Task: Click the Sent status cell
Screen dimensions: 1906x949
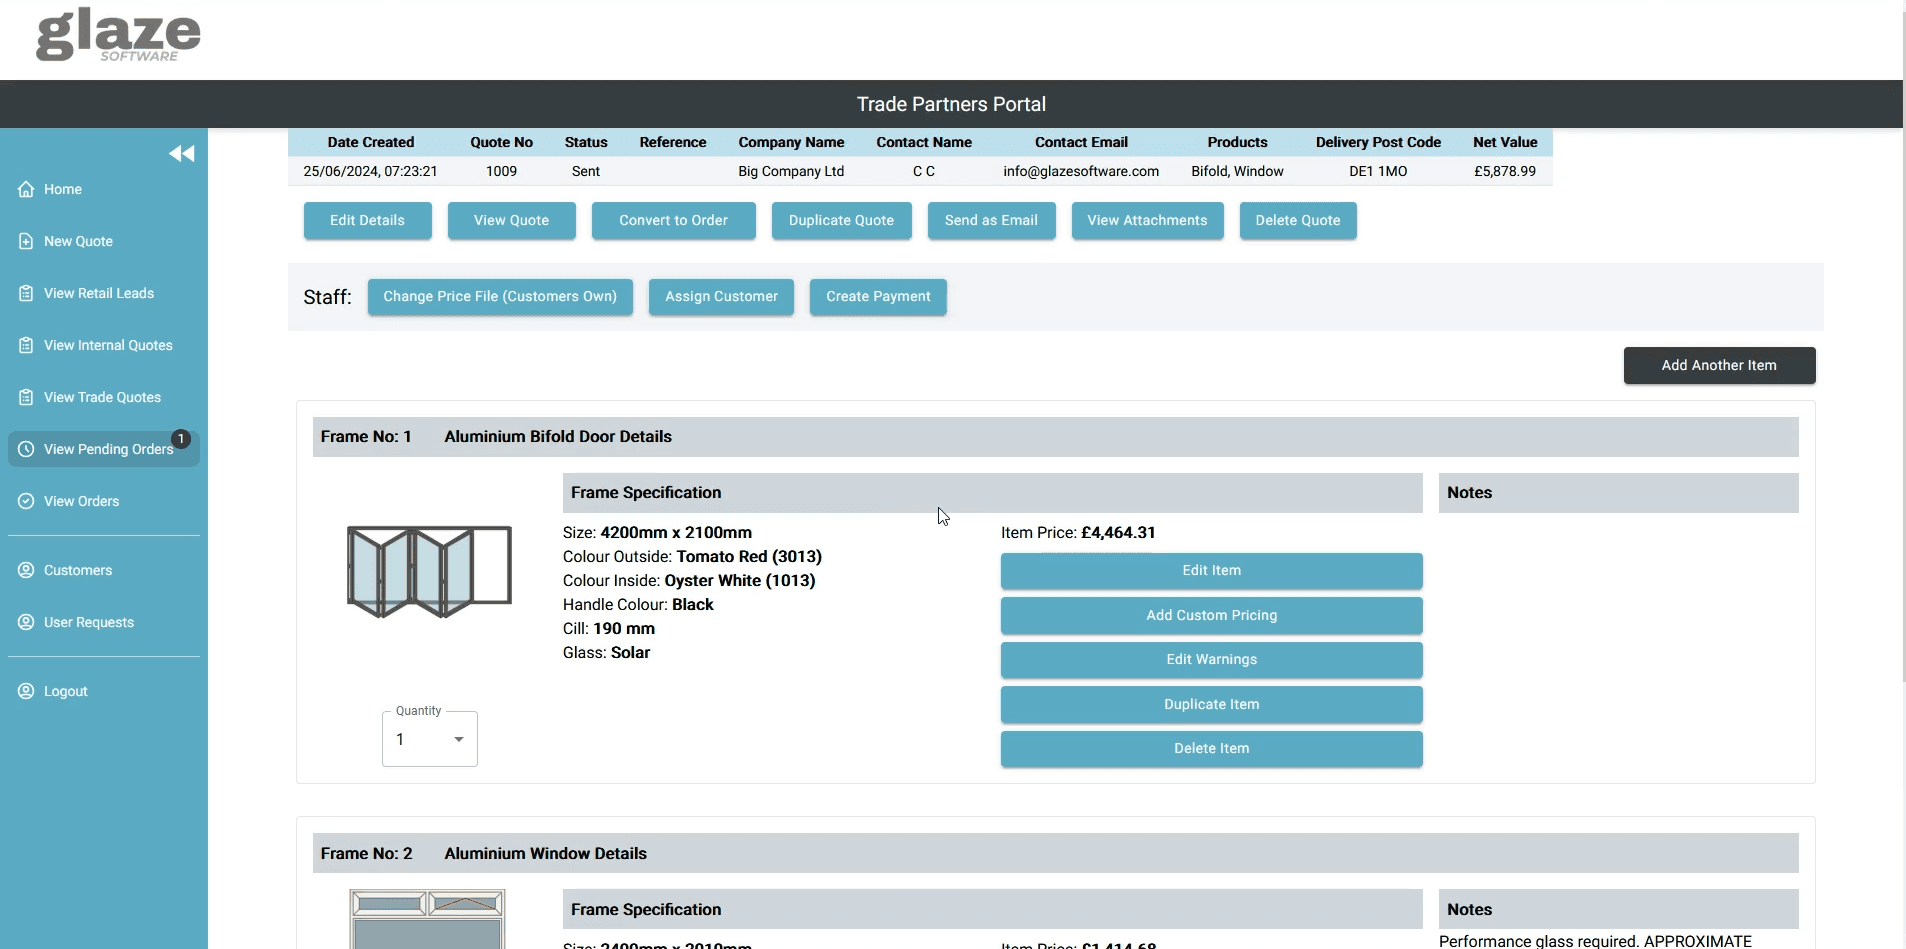Action: pos(586,171)
